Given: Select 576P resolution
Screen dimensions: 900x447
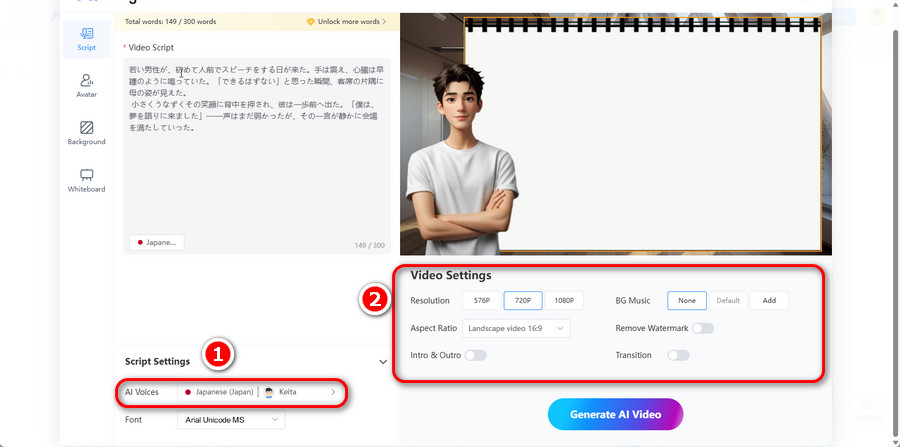Looking at the screenshot, I should coord(482,300).
